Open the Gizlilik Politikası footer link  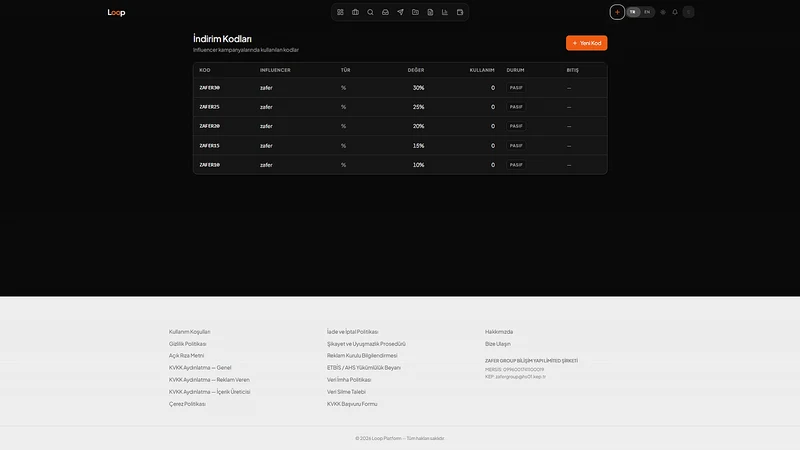coord(187,344)
